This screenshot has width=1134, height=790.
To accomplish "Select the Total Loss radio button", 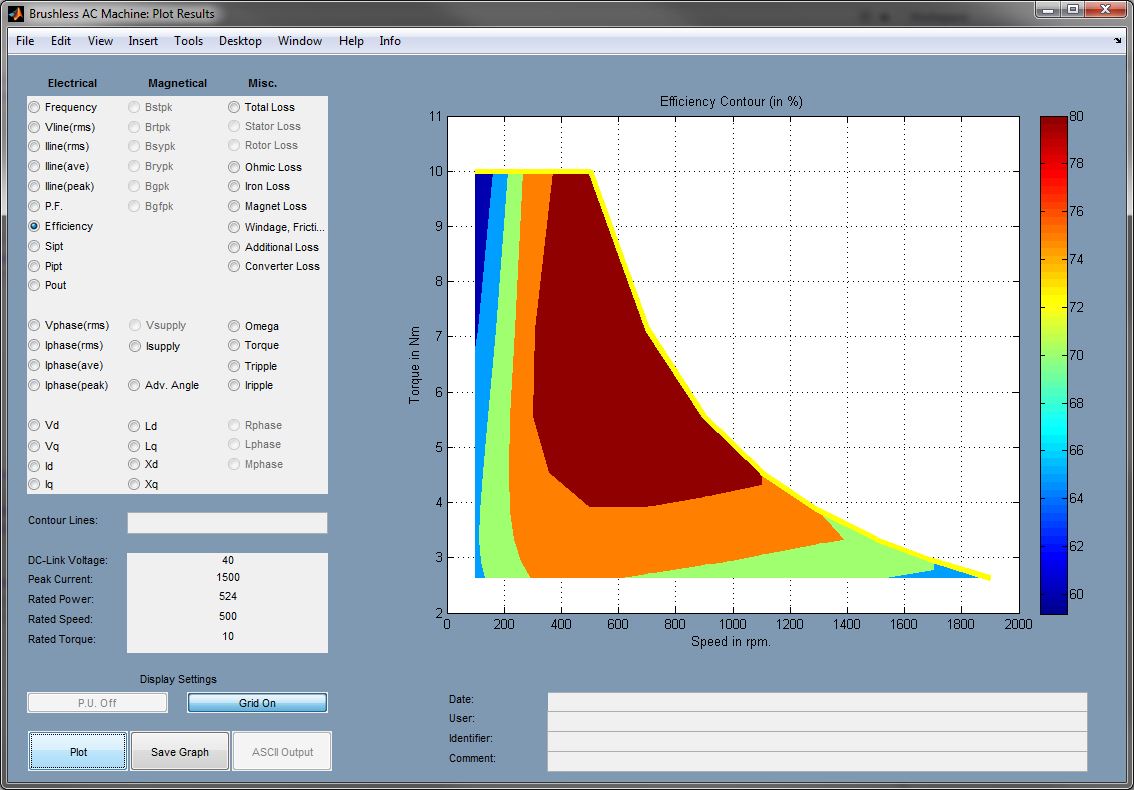I will [x=234, y=107].
